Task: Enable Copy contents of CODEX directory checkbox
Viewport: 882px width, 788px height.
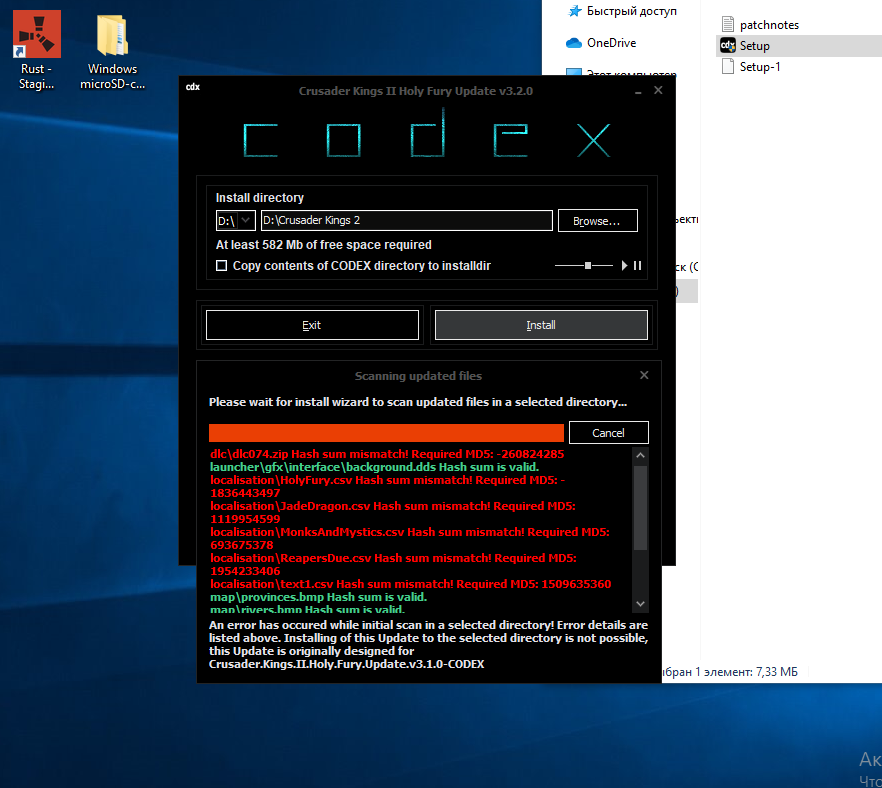Action: pyautogui.click(x=222, y=265)
